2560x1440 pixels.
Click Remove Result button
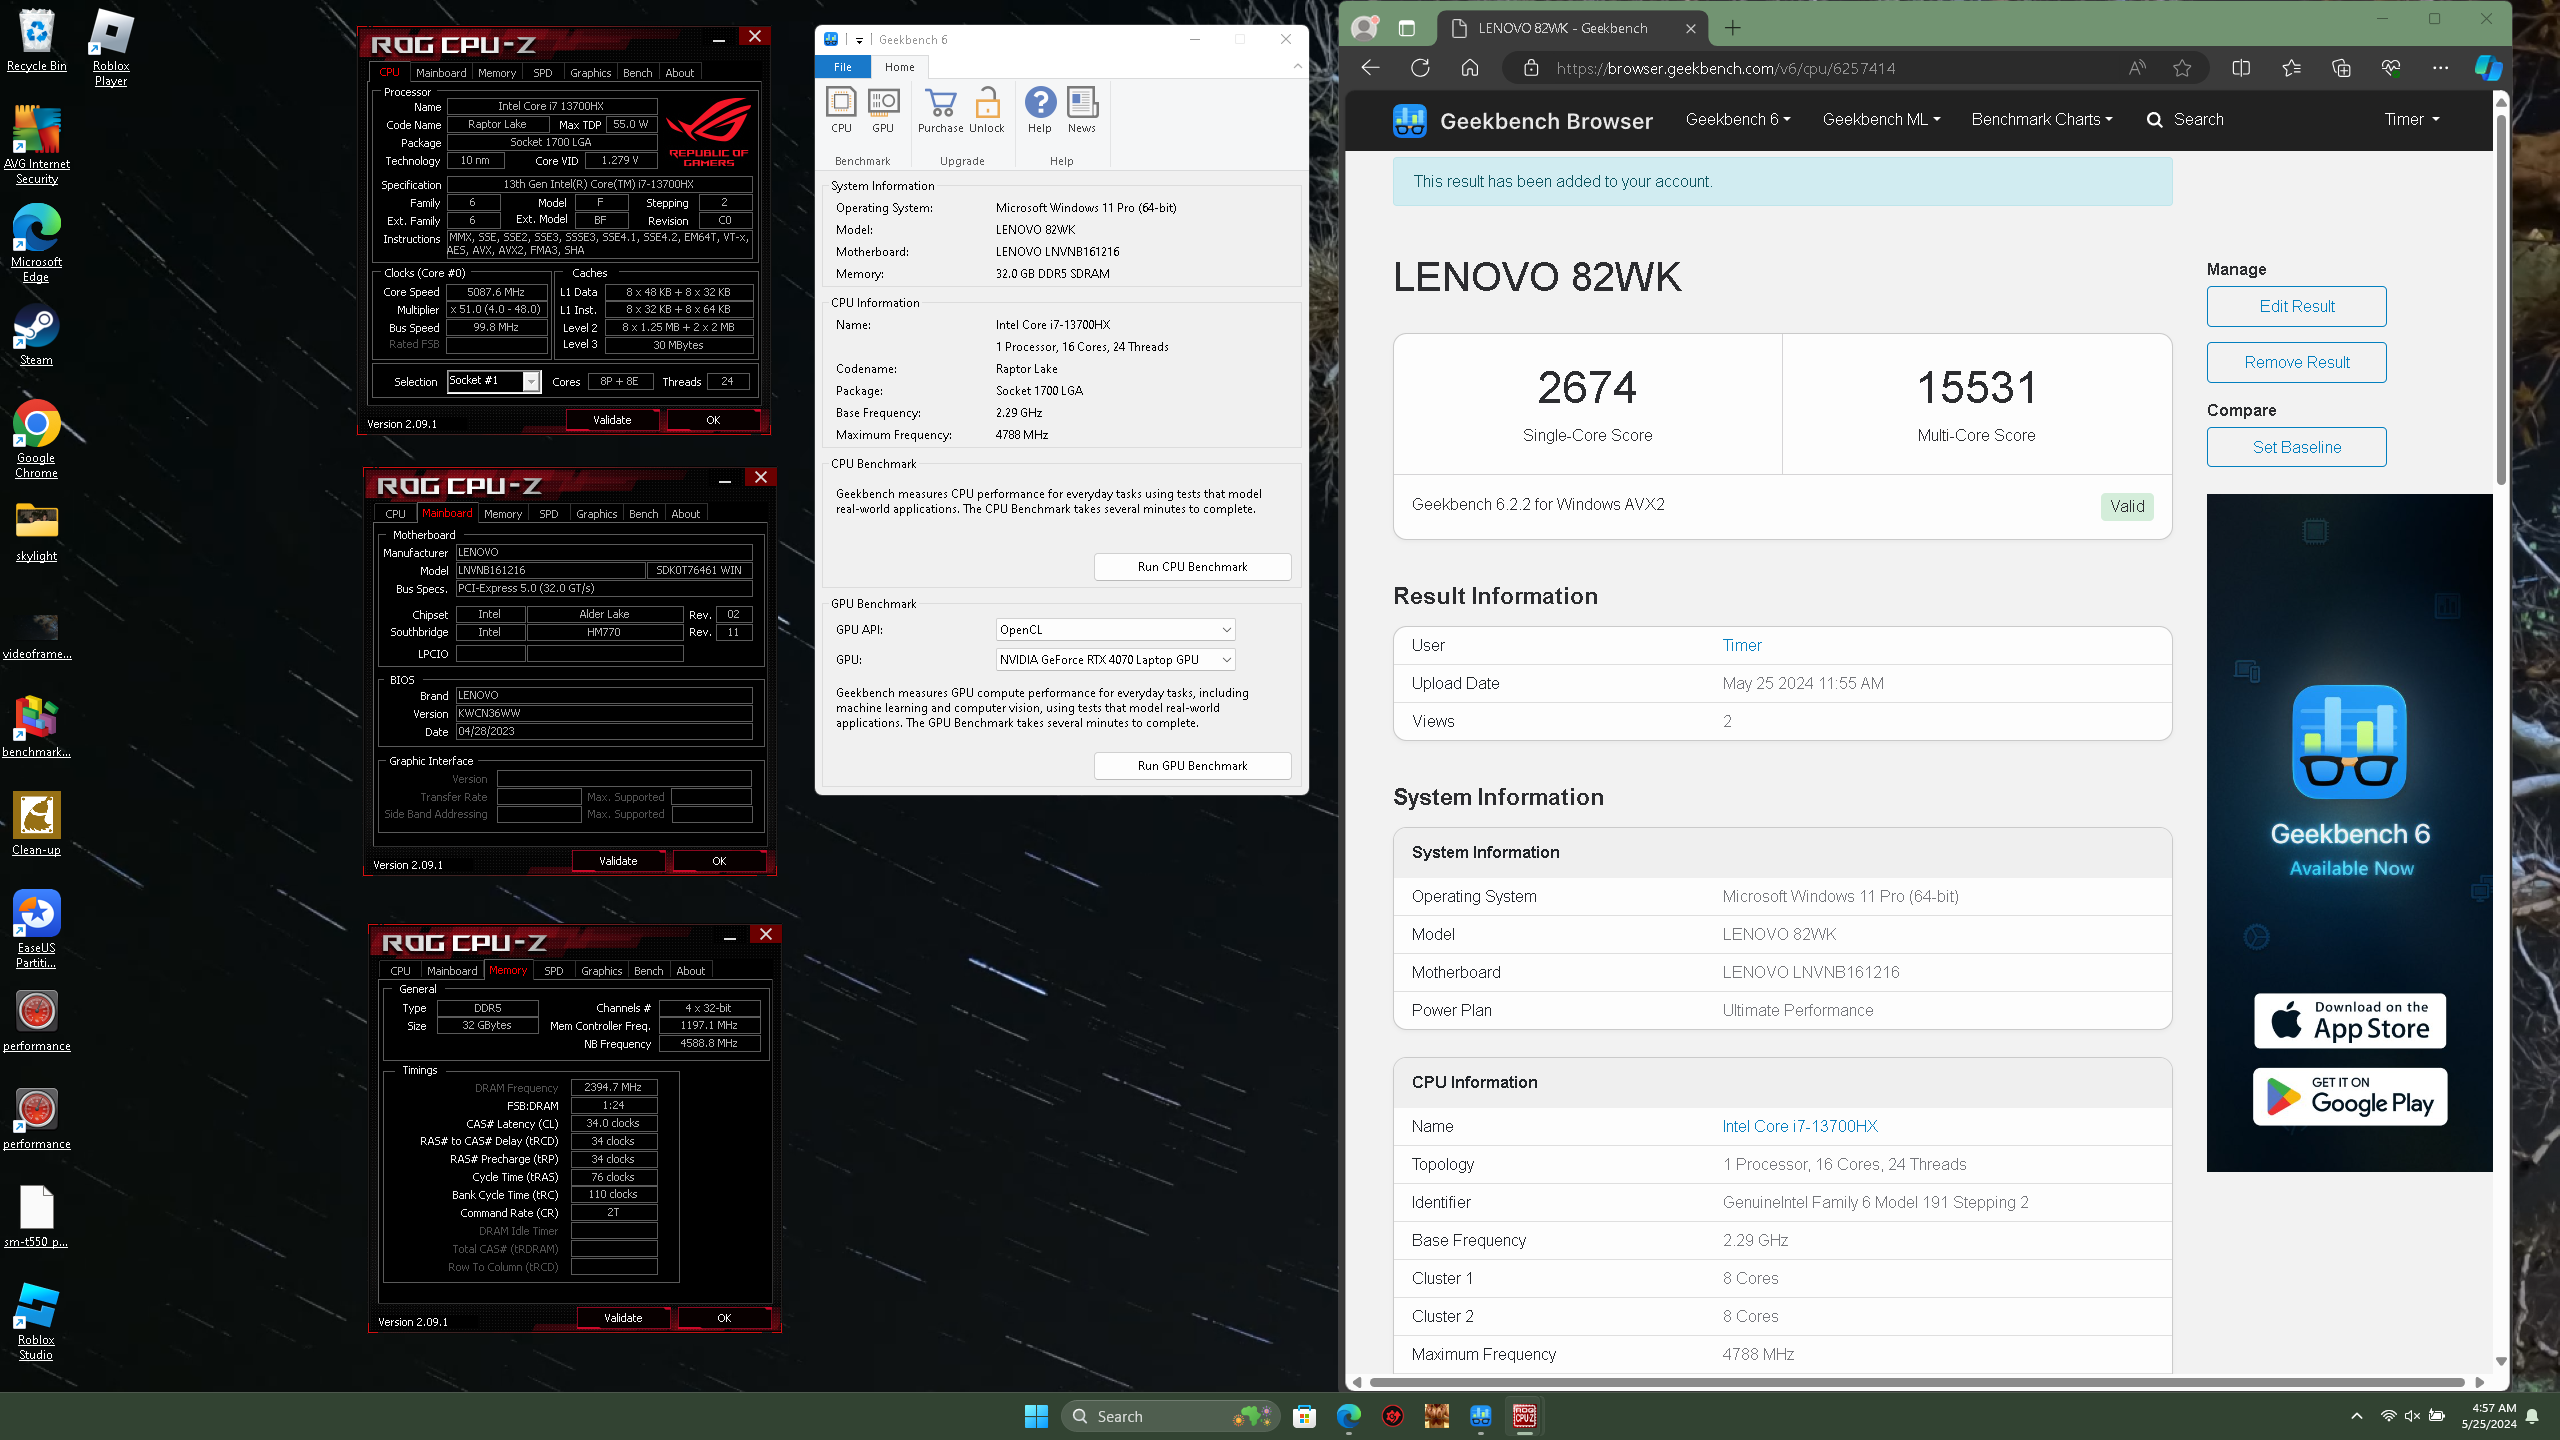(2296, 363)
